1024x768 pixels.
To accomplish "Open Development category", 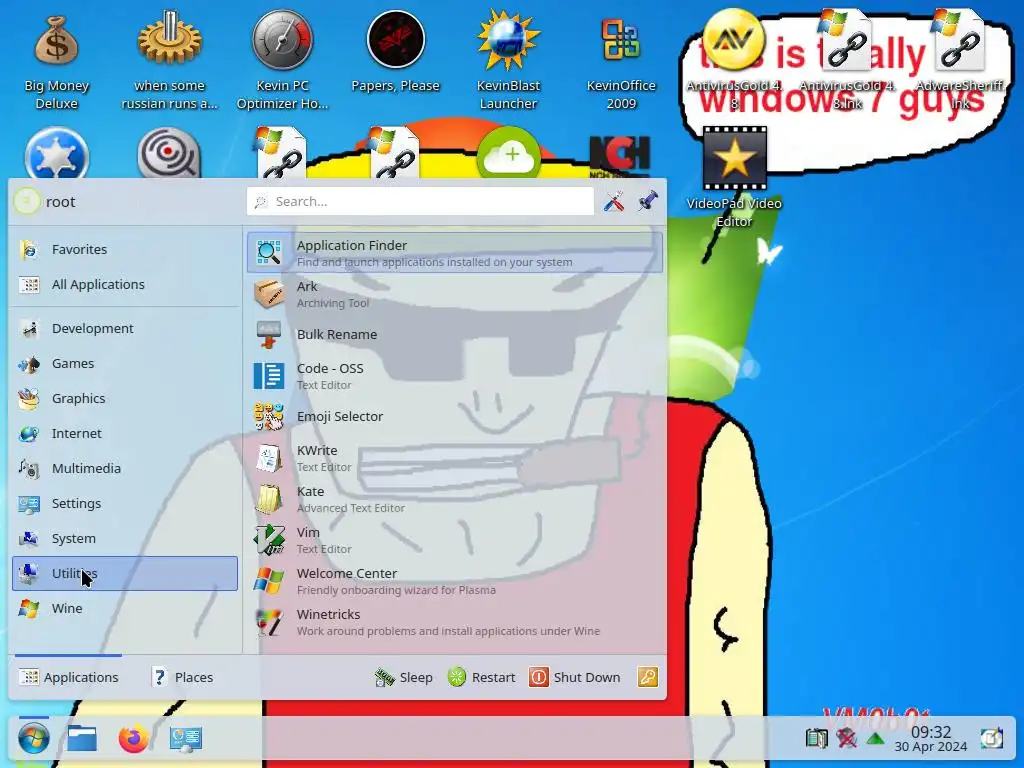I will click(125, 328).
